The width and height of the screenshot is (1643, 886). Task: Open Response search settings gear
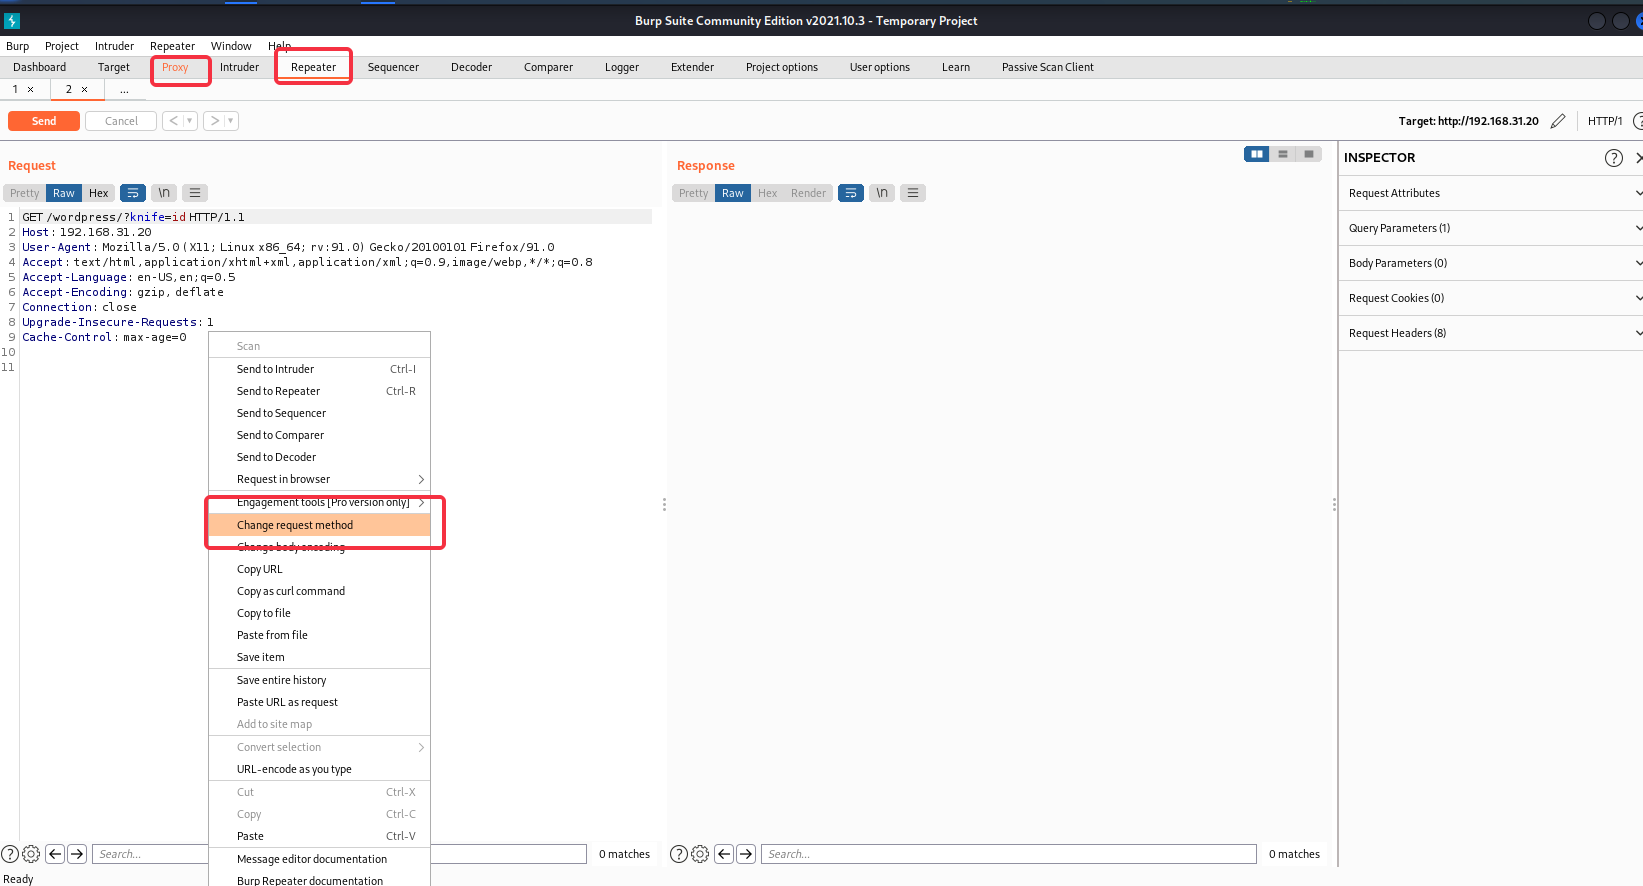[700, 854]
